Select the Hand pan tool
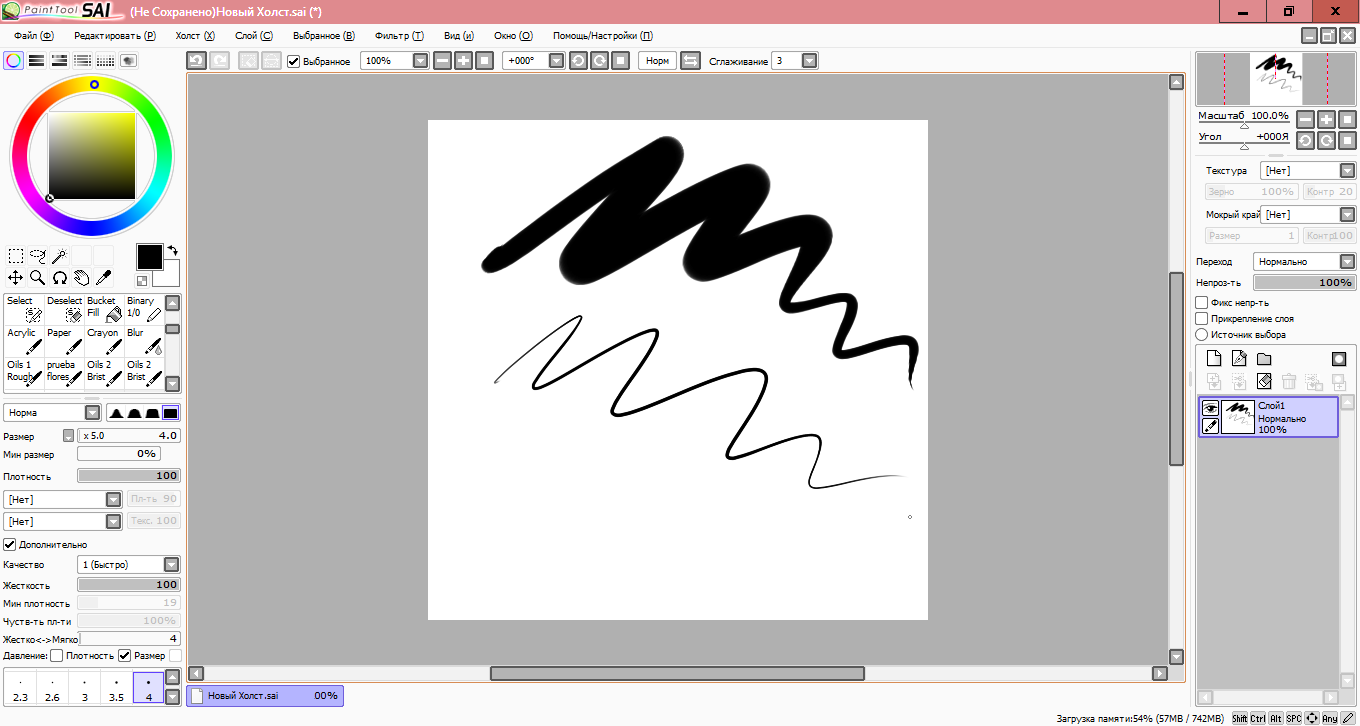The height and width of the screenshot is (726, 1360). (x=81, y=278)
